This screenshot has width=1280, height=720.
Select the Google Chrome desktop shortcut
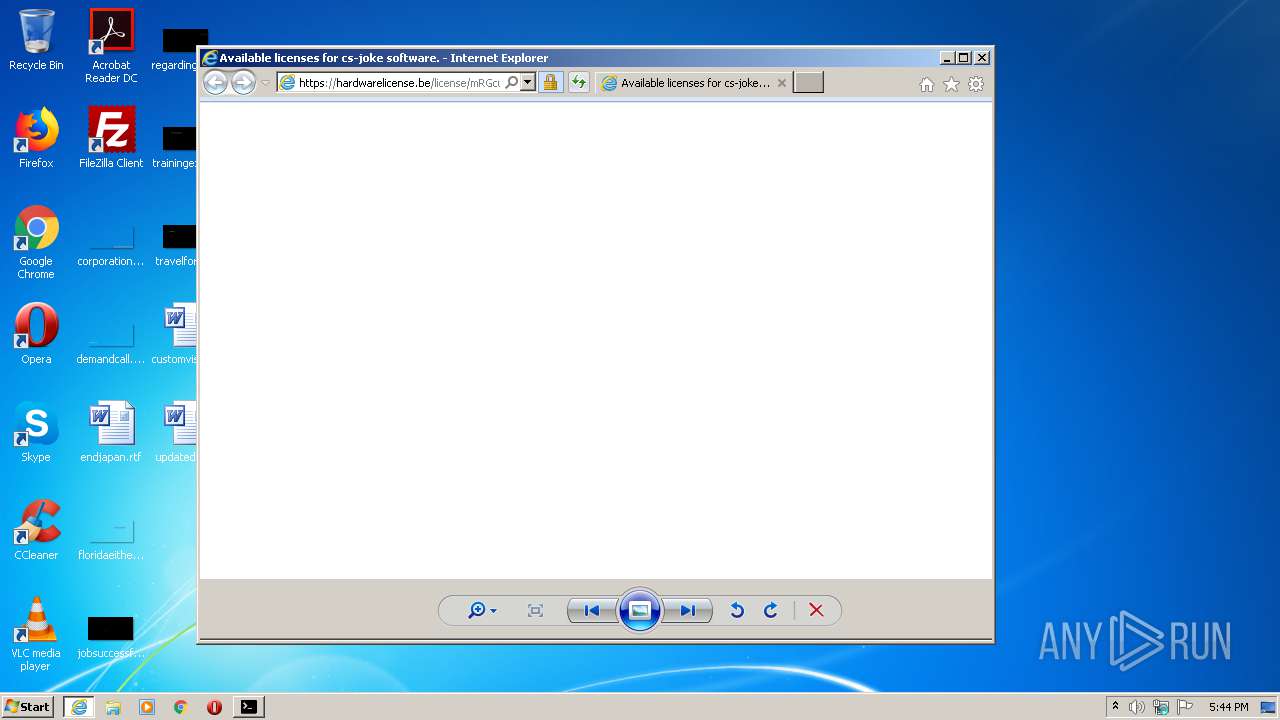[x=36, y=242]
